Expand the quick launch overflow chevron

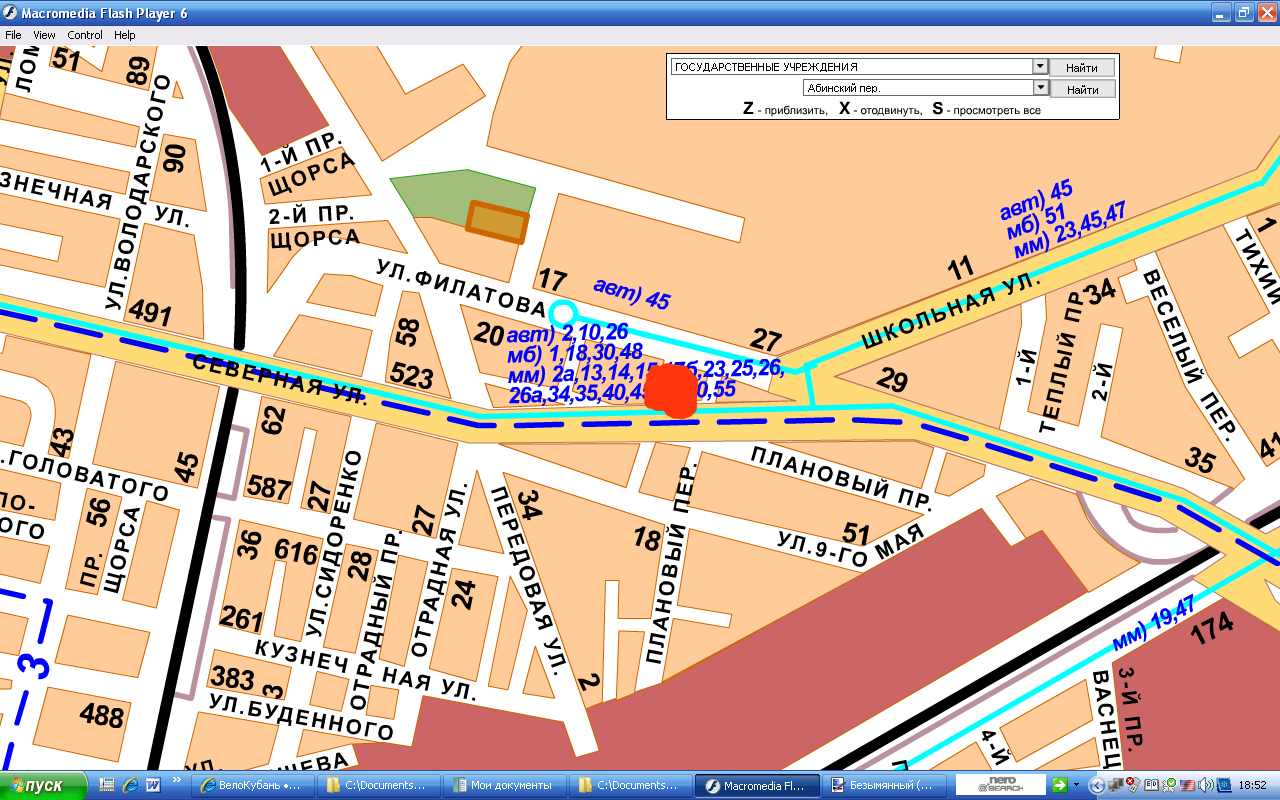[x=178, y=780]
